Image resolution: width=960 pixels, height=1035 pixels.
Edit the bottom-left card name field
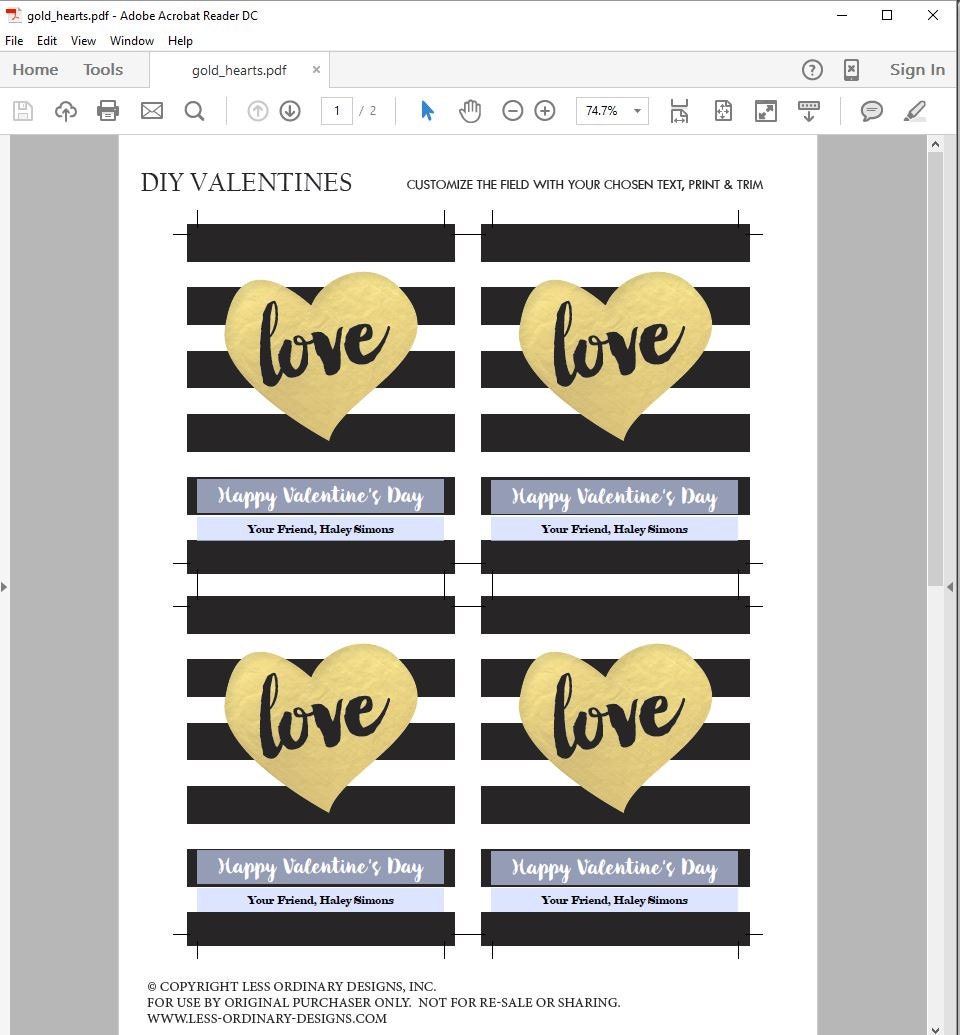tap(320, 900)
